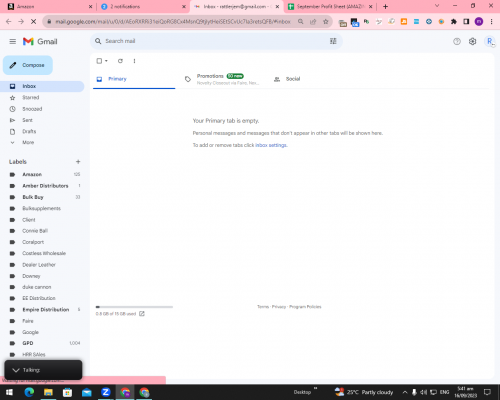Open Chrome three-dot menu

tap(491, 22)
